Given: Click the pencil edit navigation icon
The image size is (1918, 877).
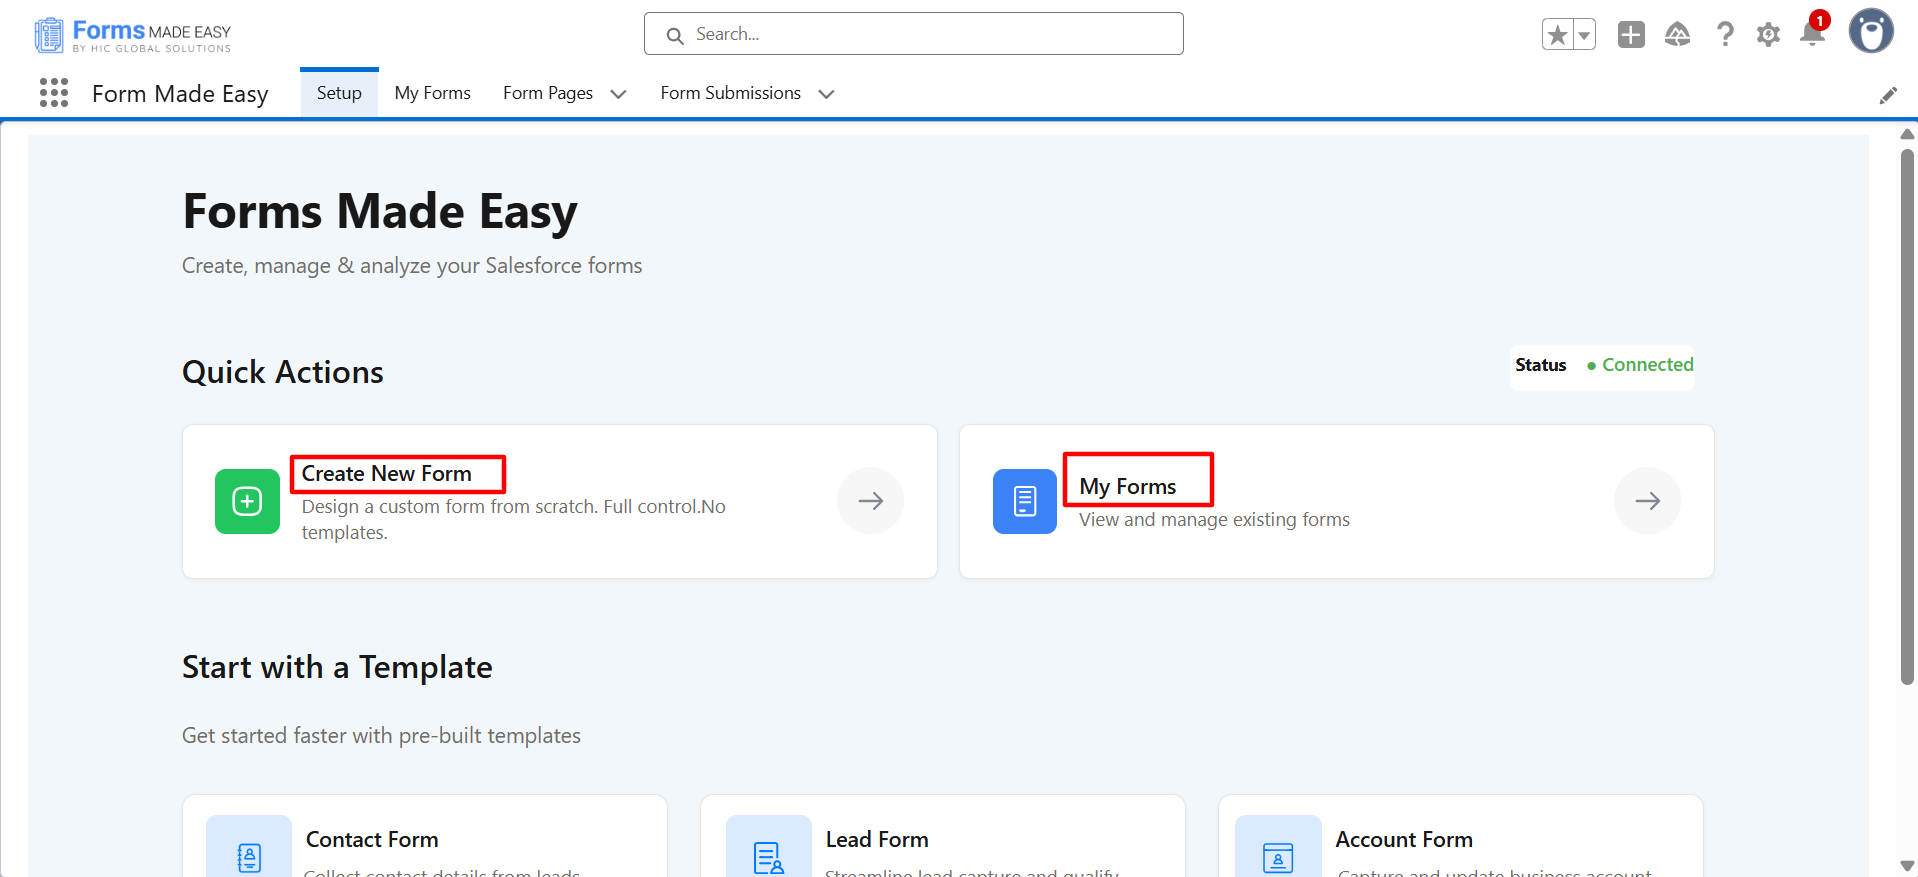Looking at the screenshot, I should [x=1888, y=95].
